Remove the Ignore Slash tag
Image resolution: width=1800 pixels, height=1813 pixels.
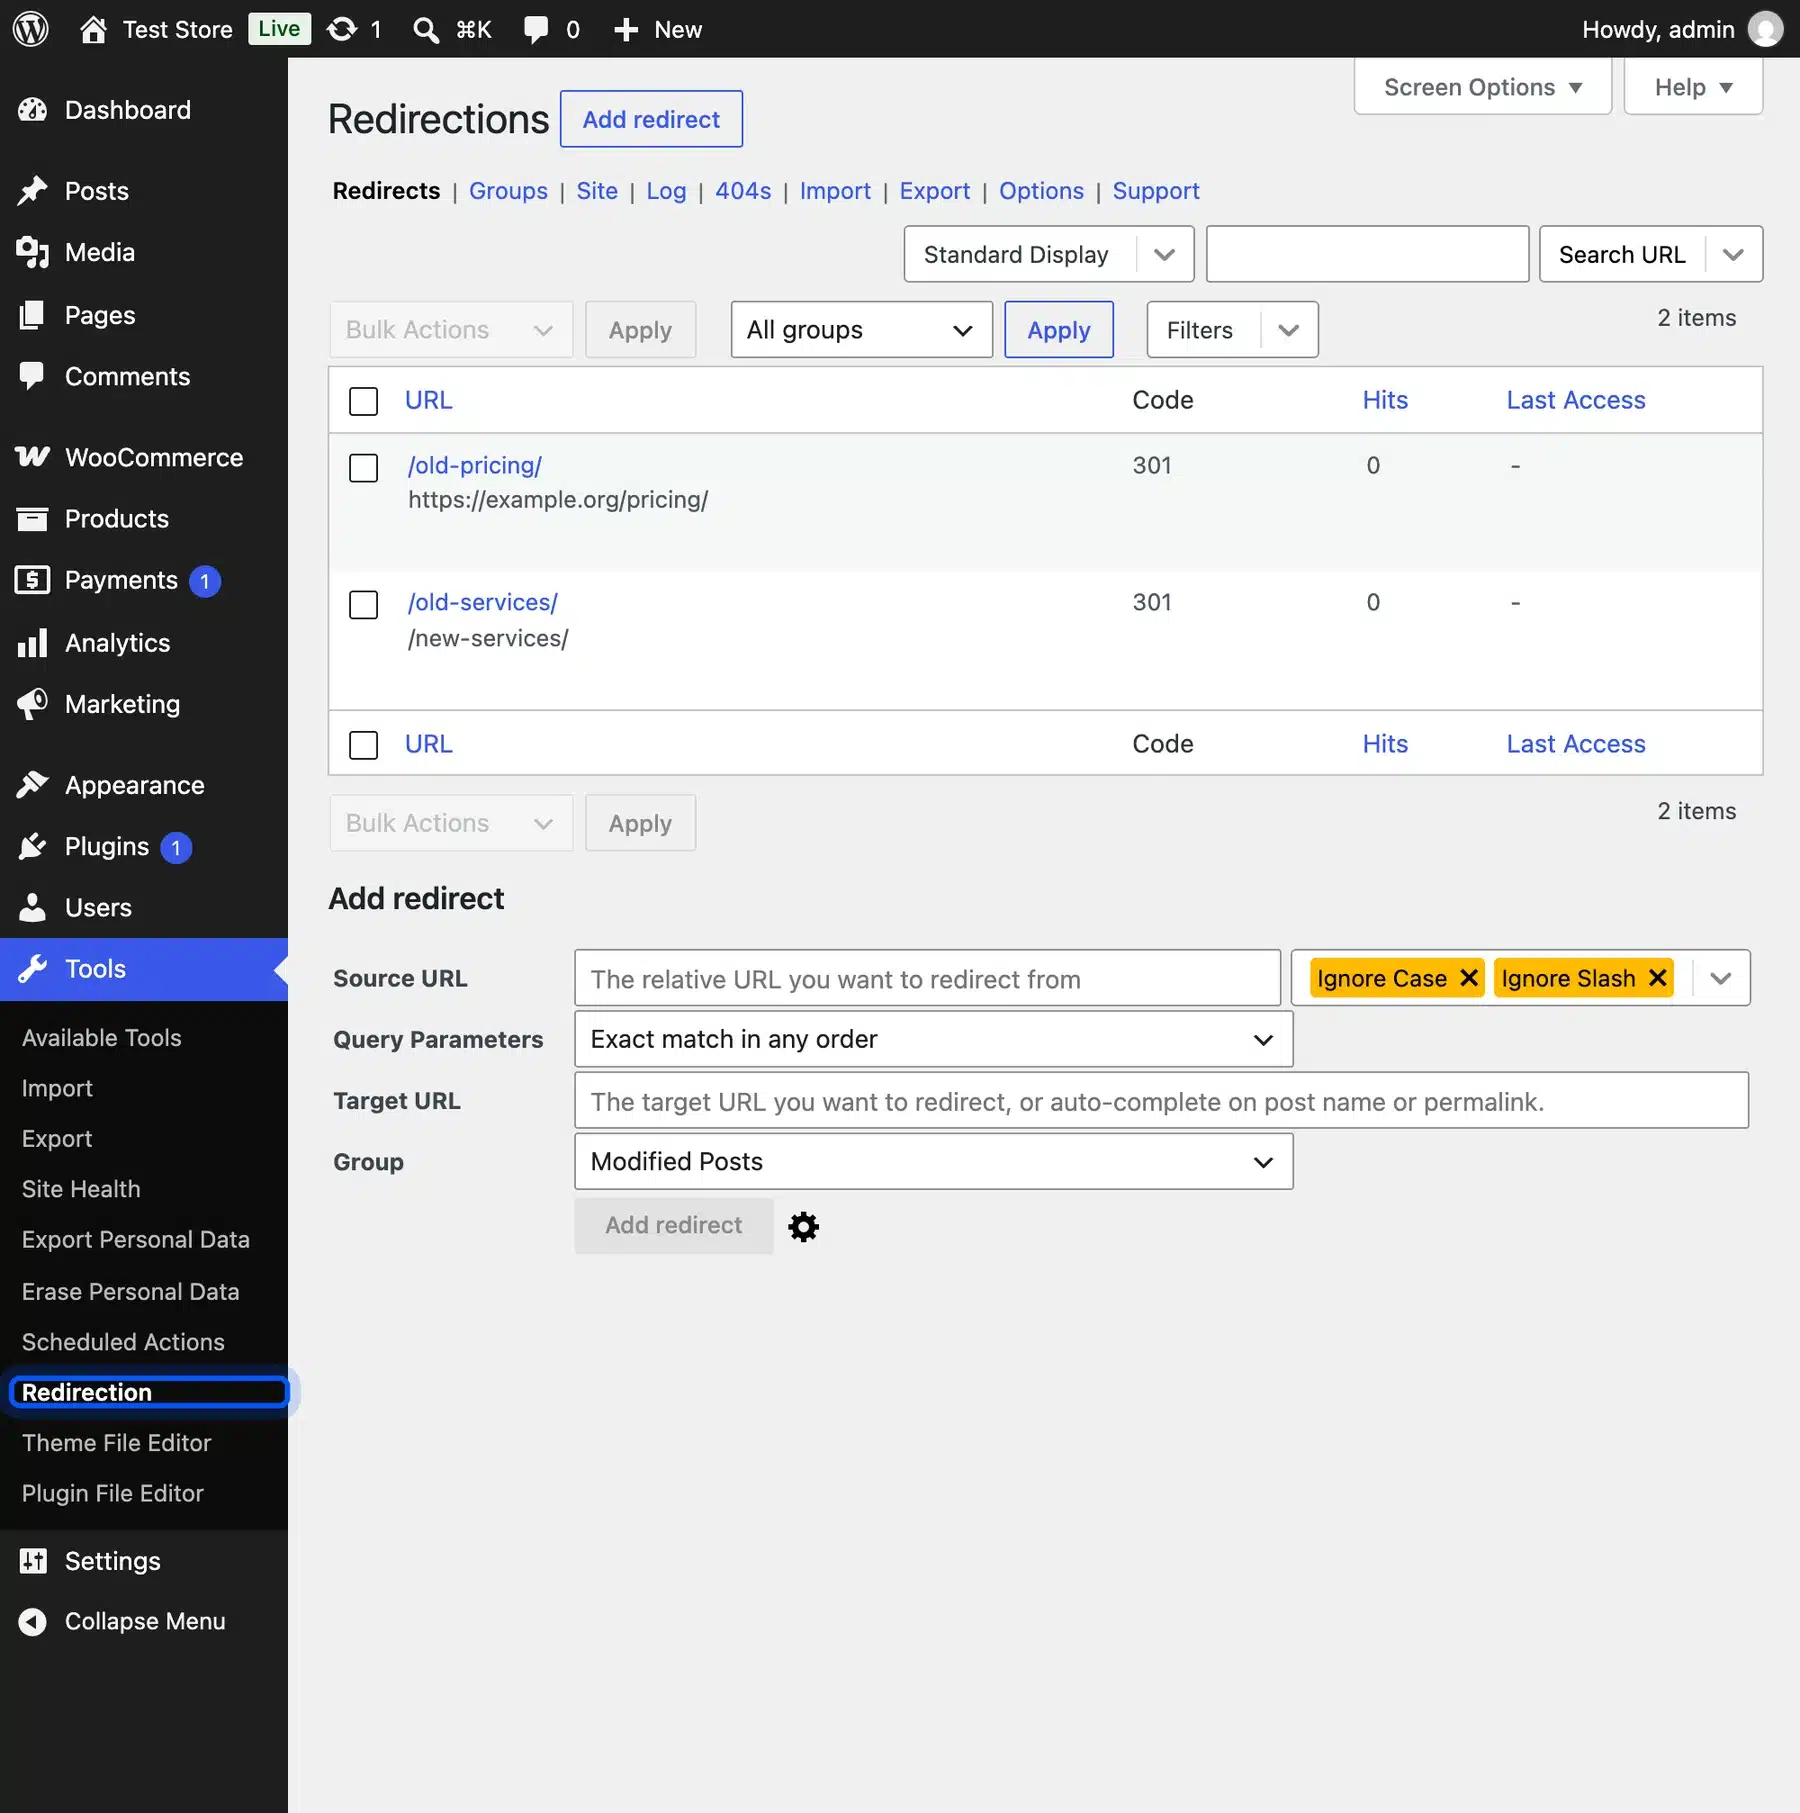[1657, 978]
